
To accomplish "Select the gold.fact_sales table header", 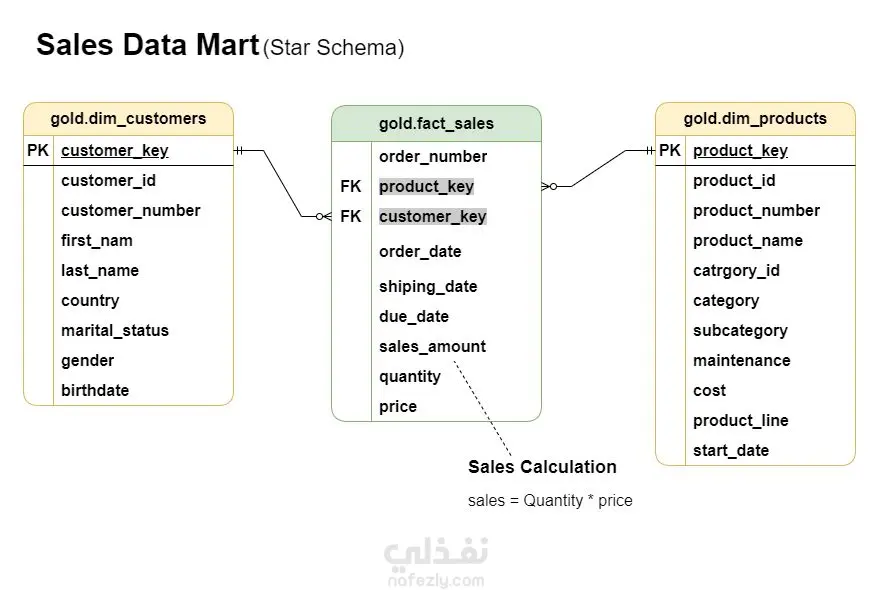I will pos(436,124).
